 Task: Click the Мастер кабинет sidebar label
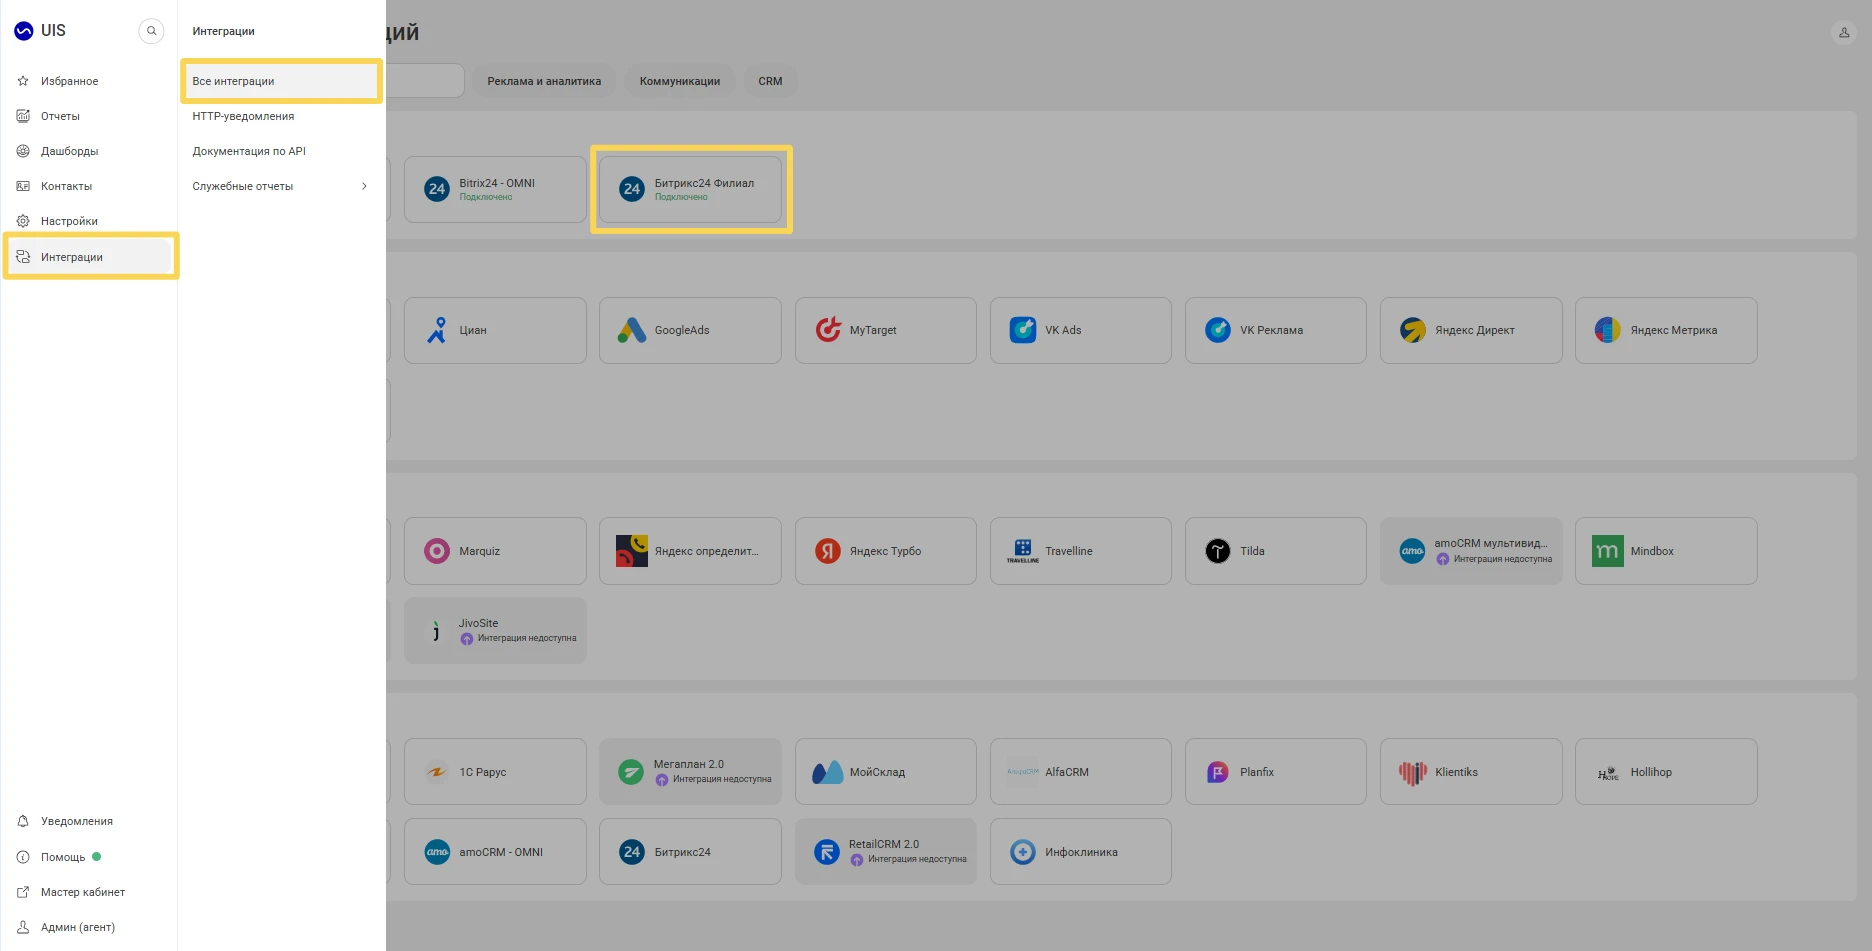pos(83,892)
